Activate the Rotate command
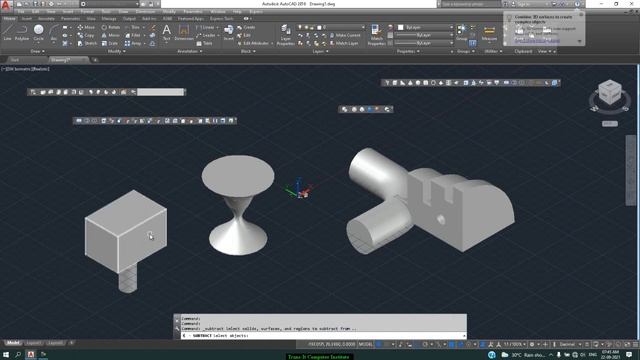 click(x=111, y=27)
